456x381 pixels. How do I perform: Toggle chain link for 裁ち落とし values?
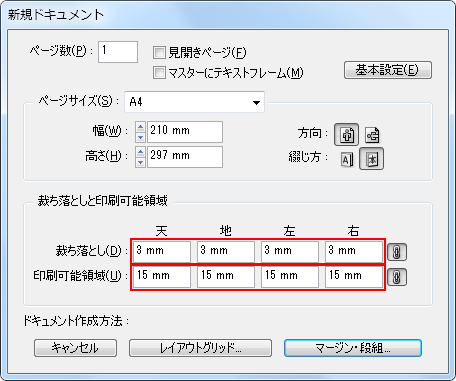pos(397,252)
